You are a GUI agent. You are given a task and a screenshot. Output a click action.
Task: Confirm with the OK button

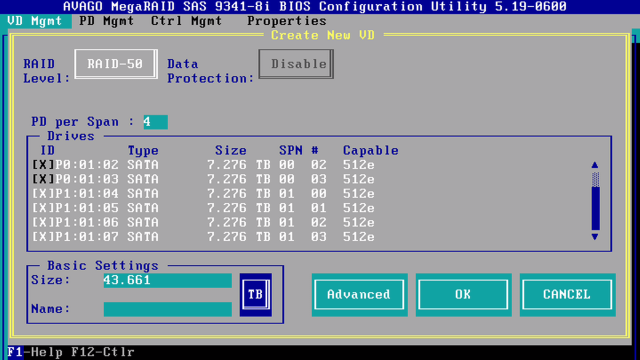click(463, 295)
